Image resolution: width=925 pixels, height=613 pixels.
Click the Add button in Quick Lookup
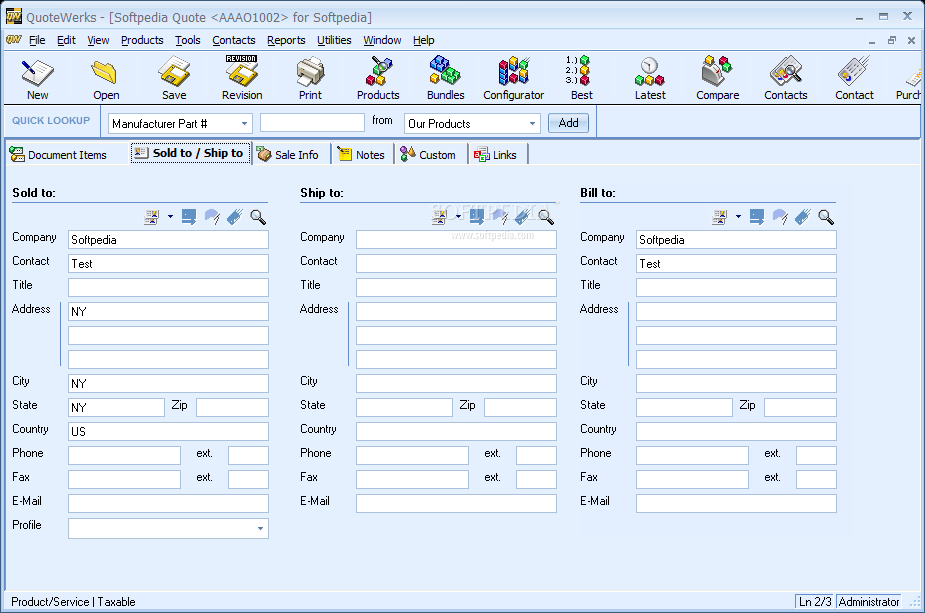point(568,123)
